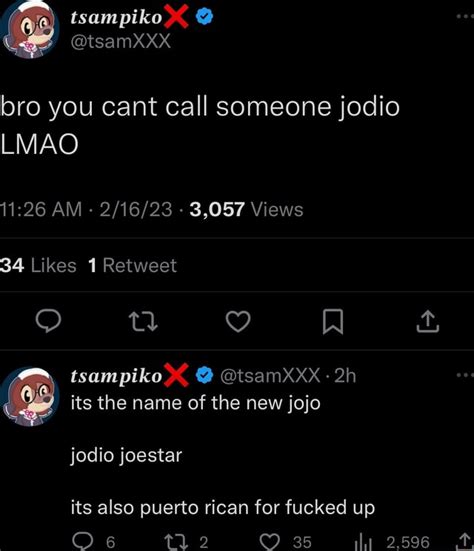Share the reply tweet
Screen dimensions: 474x551
[x=465, y=542]
